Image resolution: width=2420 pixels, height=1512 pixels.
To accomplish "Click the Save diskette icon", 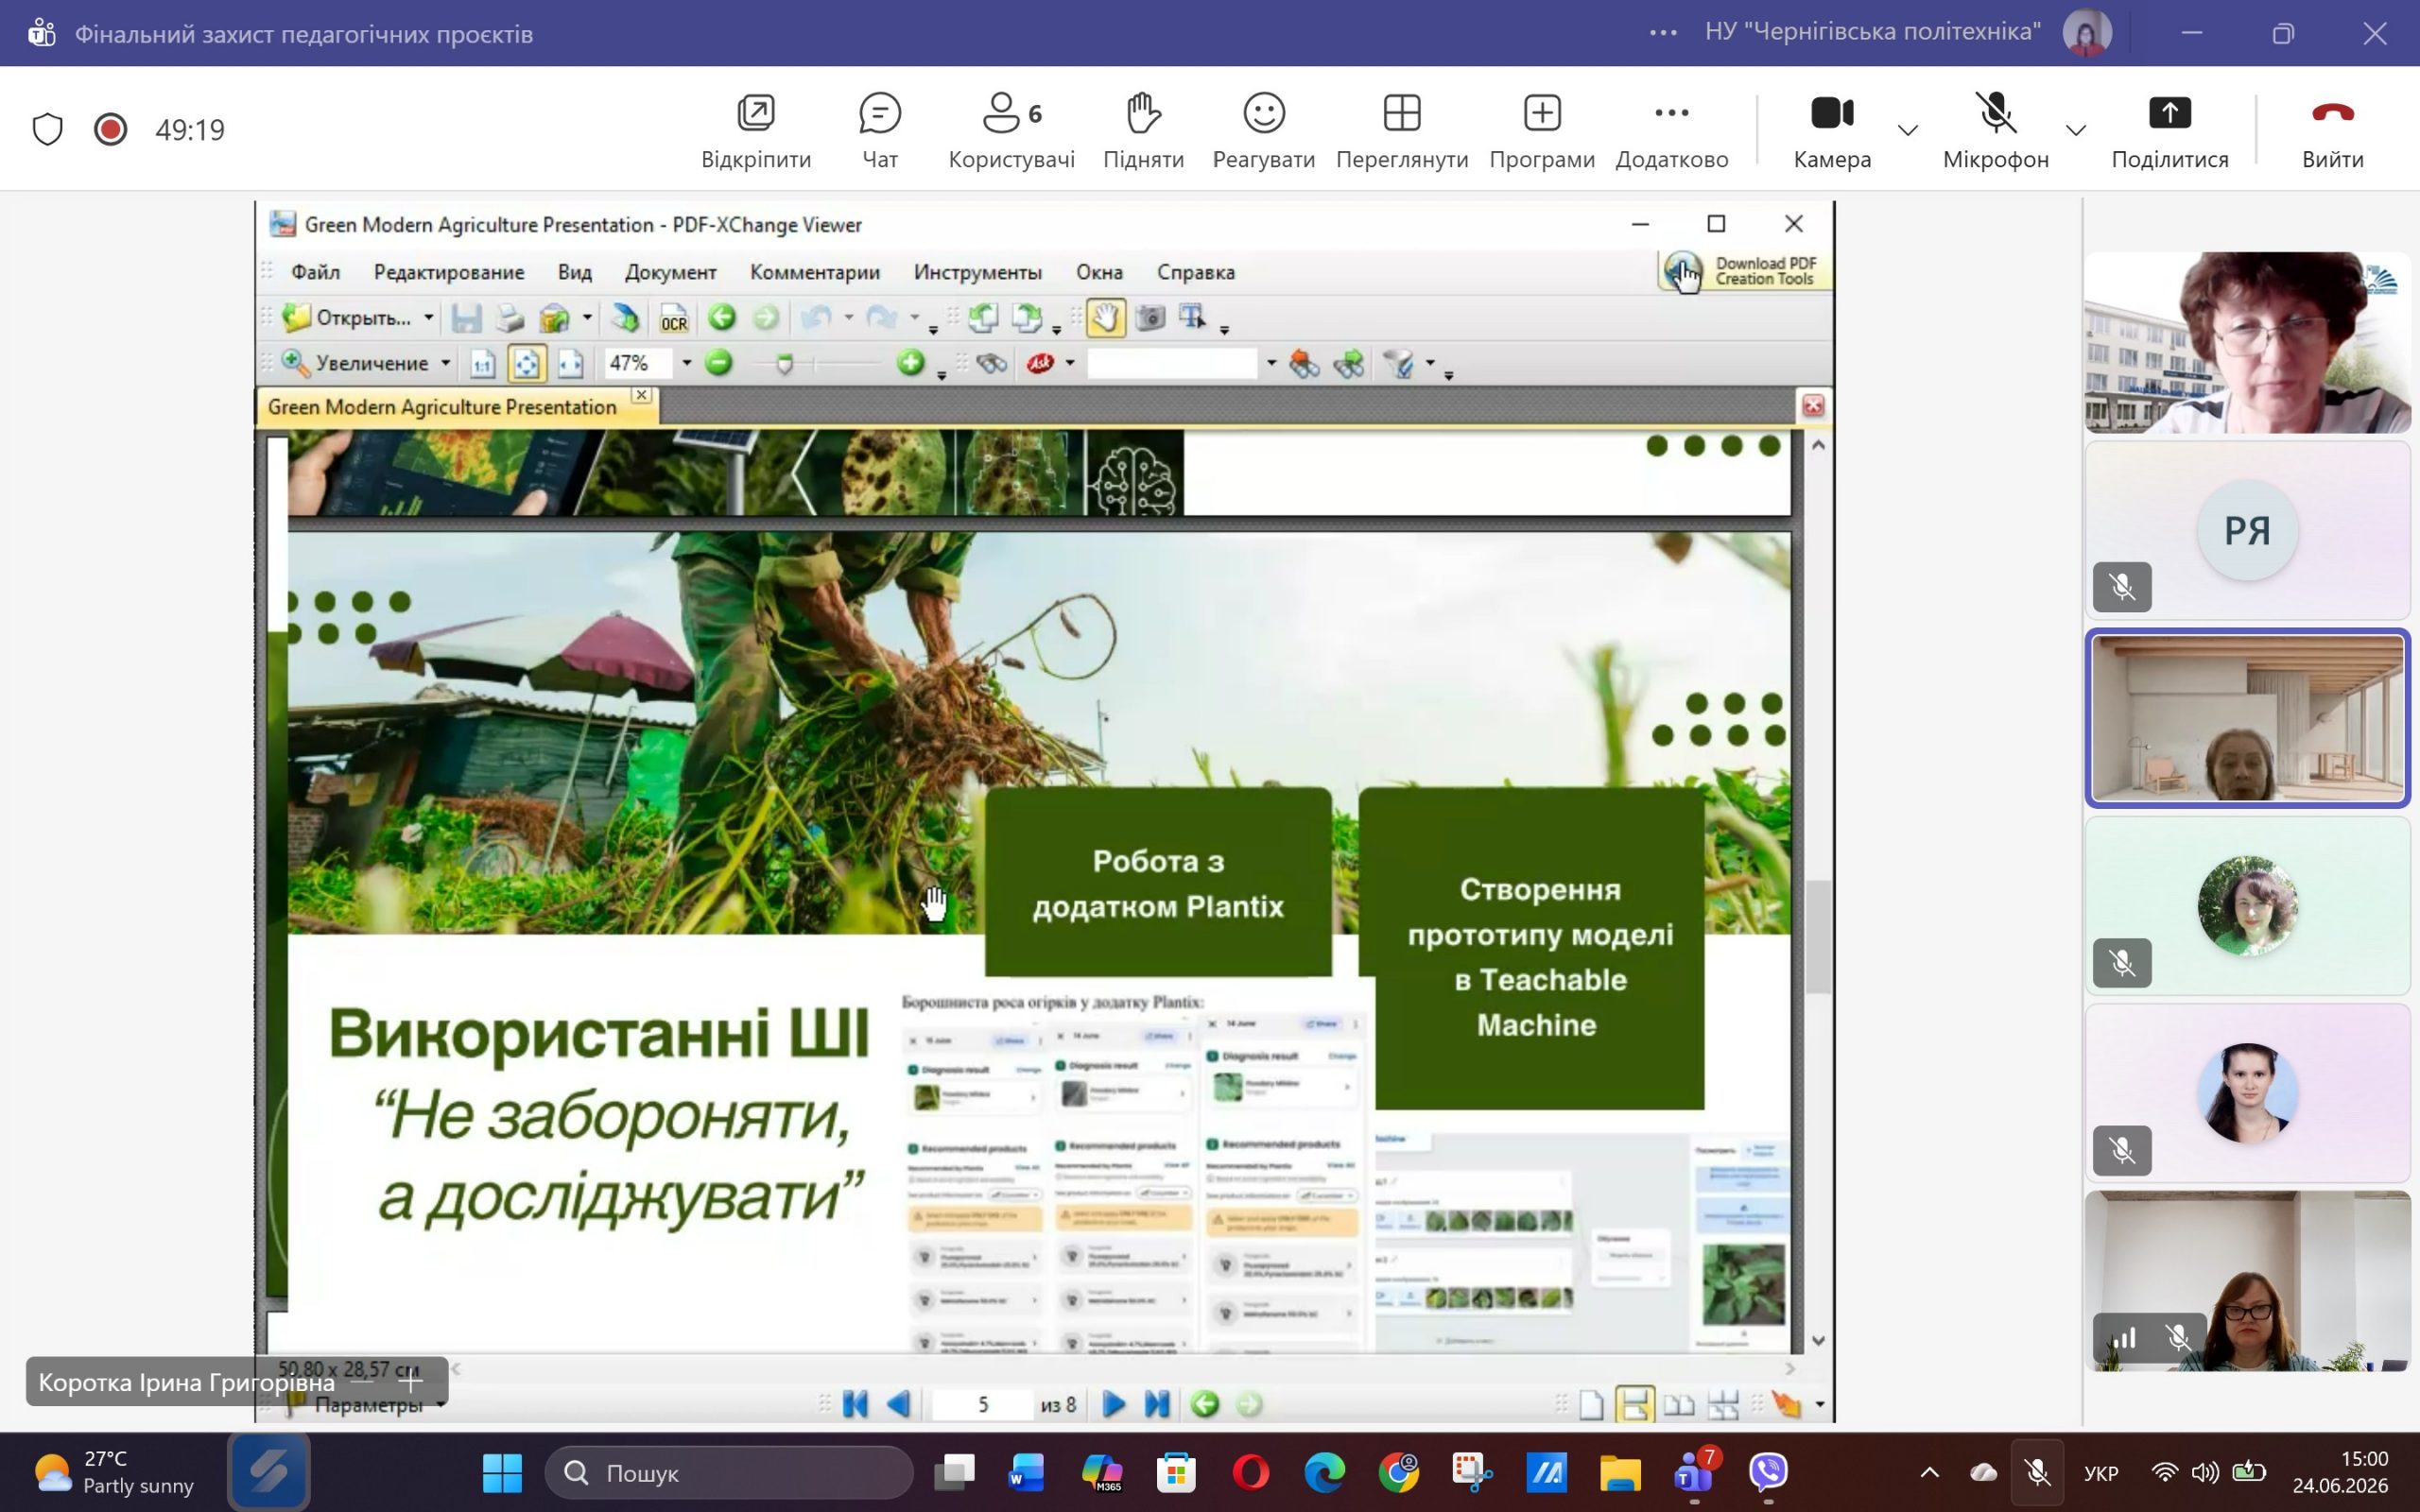I will [466, 318].
